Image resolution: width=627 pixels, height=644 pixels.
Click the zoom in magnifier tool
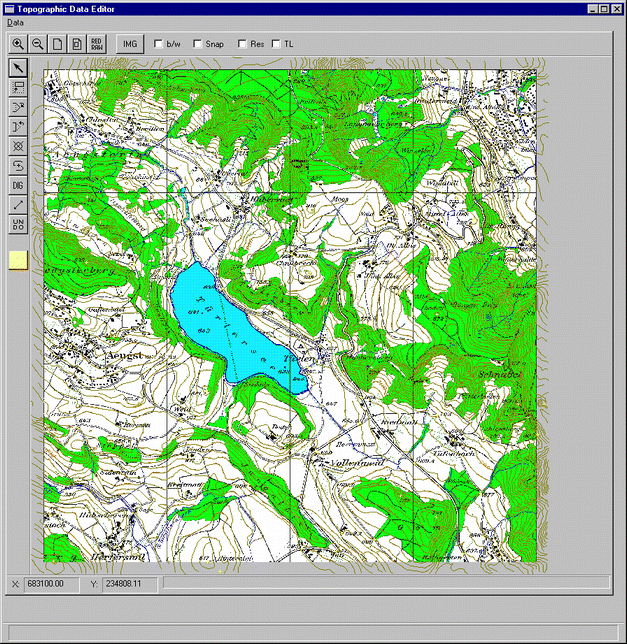(19, 44)
